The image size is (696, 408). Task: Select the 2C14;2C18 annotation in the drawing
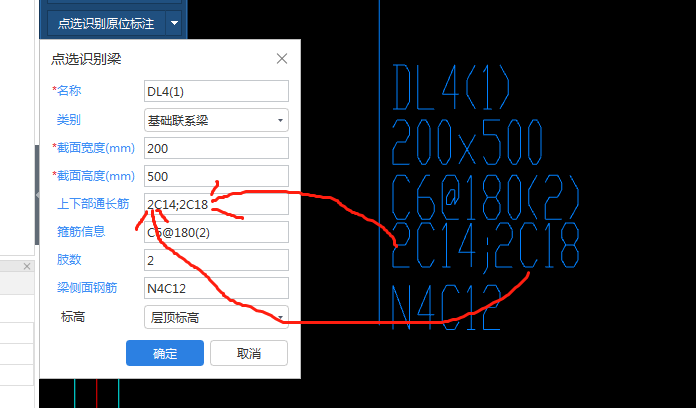tap(485, 246)
